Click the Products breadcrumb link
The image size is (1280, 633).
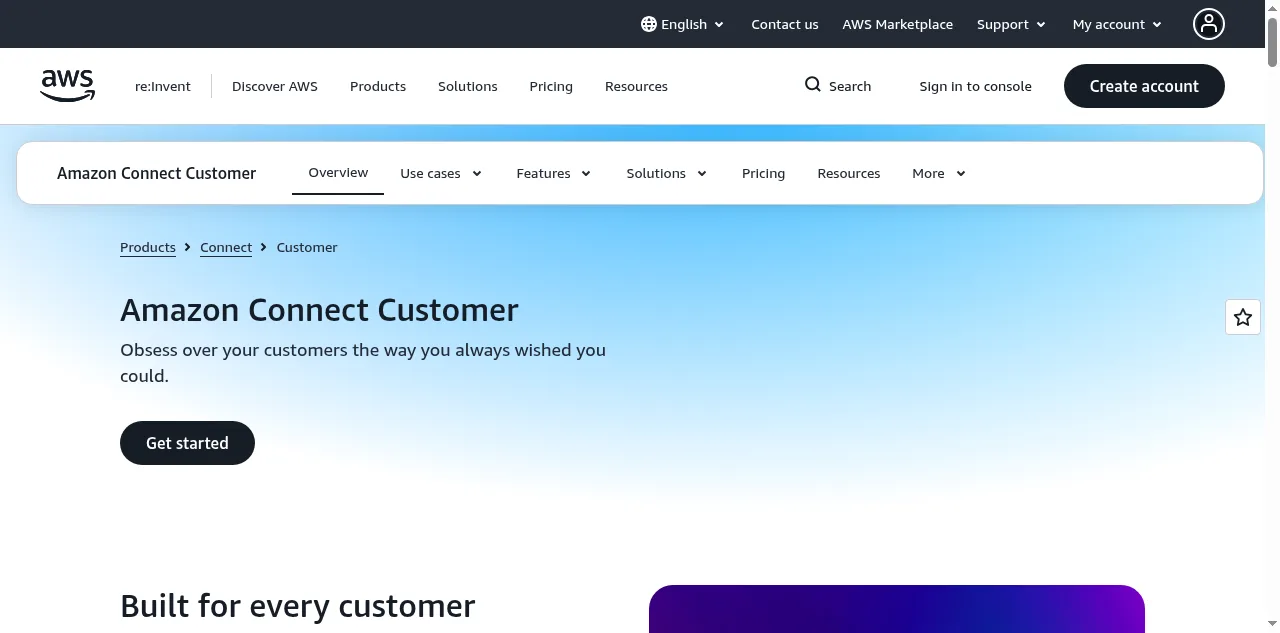pyautogui.click(x=148, y=247)
